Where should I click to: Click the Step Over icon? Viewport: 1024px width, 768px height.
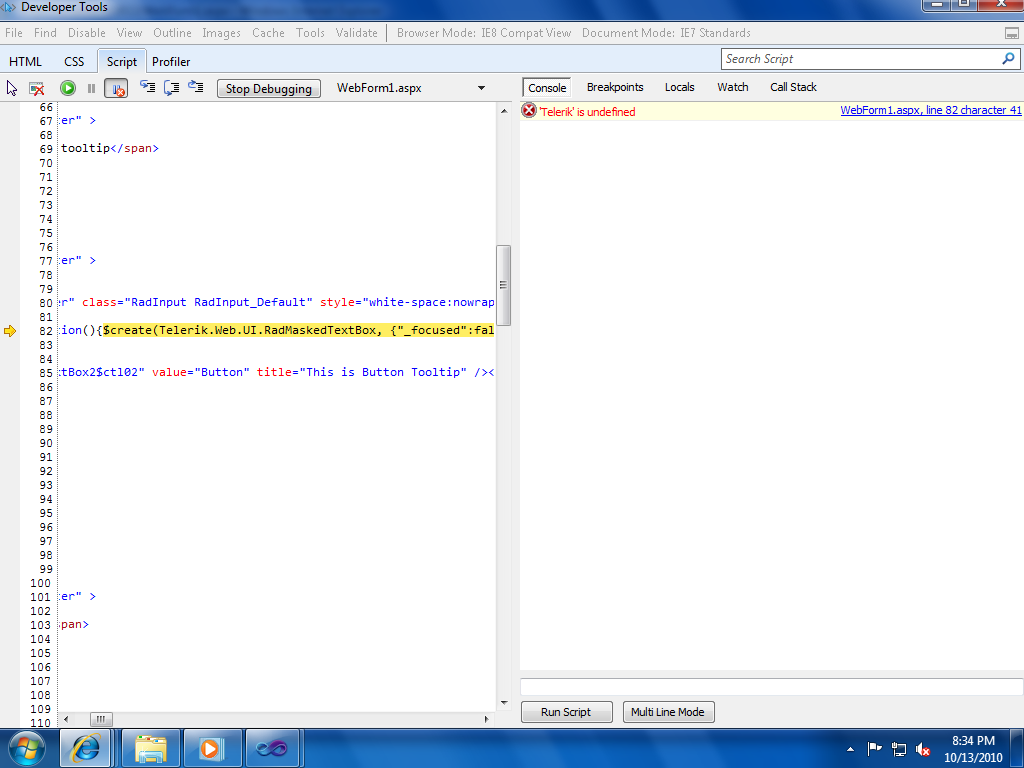[x=171, y=88]
